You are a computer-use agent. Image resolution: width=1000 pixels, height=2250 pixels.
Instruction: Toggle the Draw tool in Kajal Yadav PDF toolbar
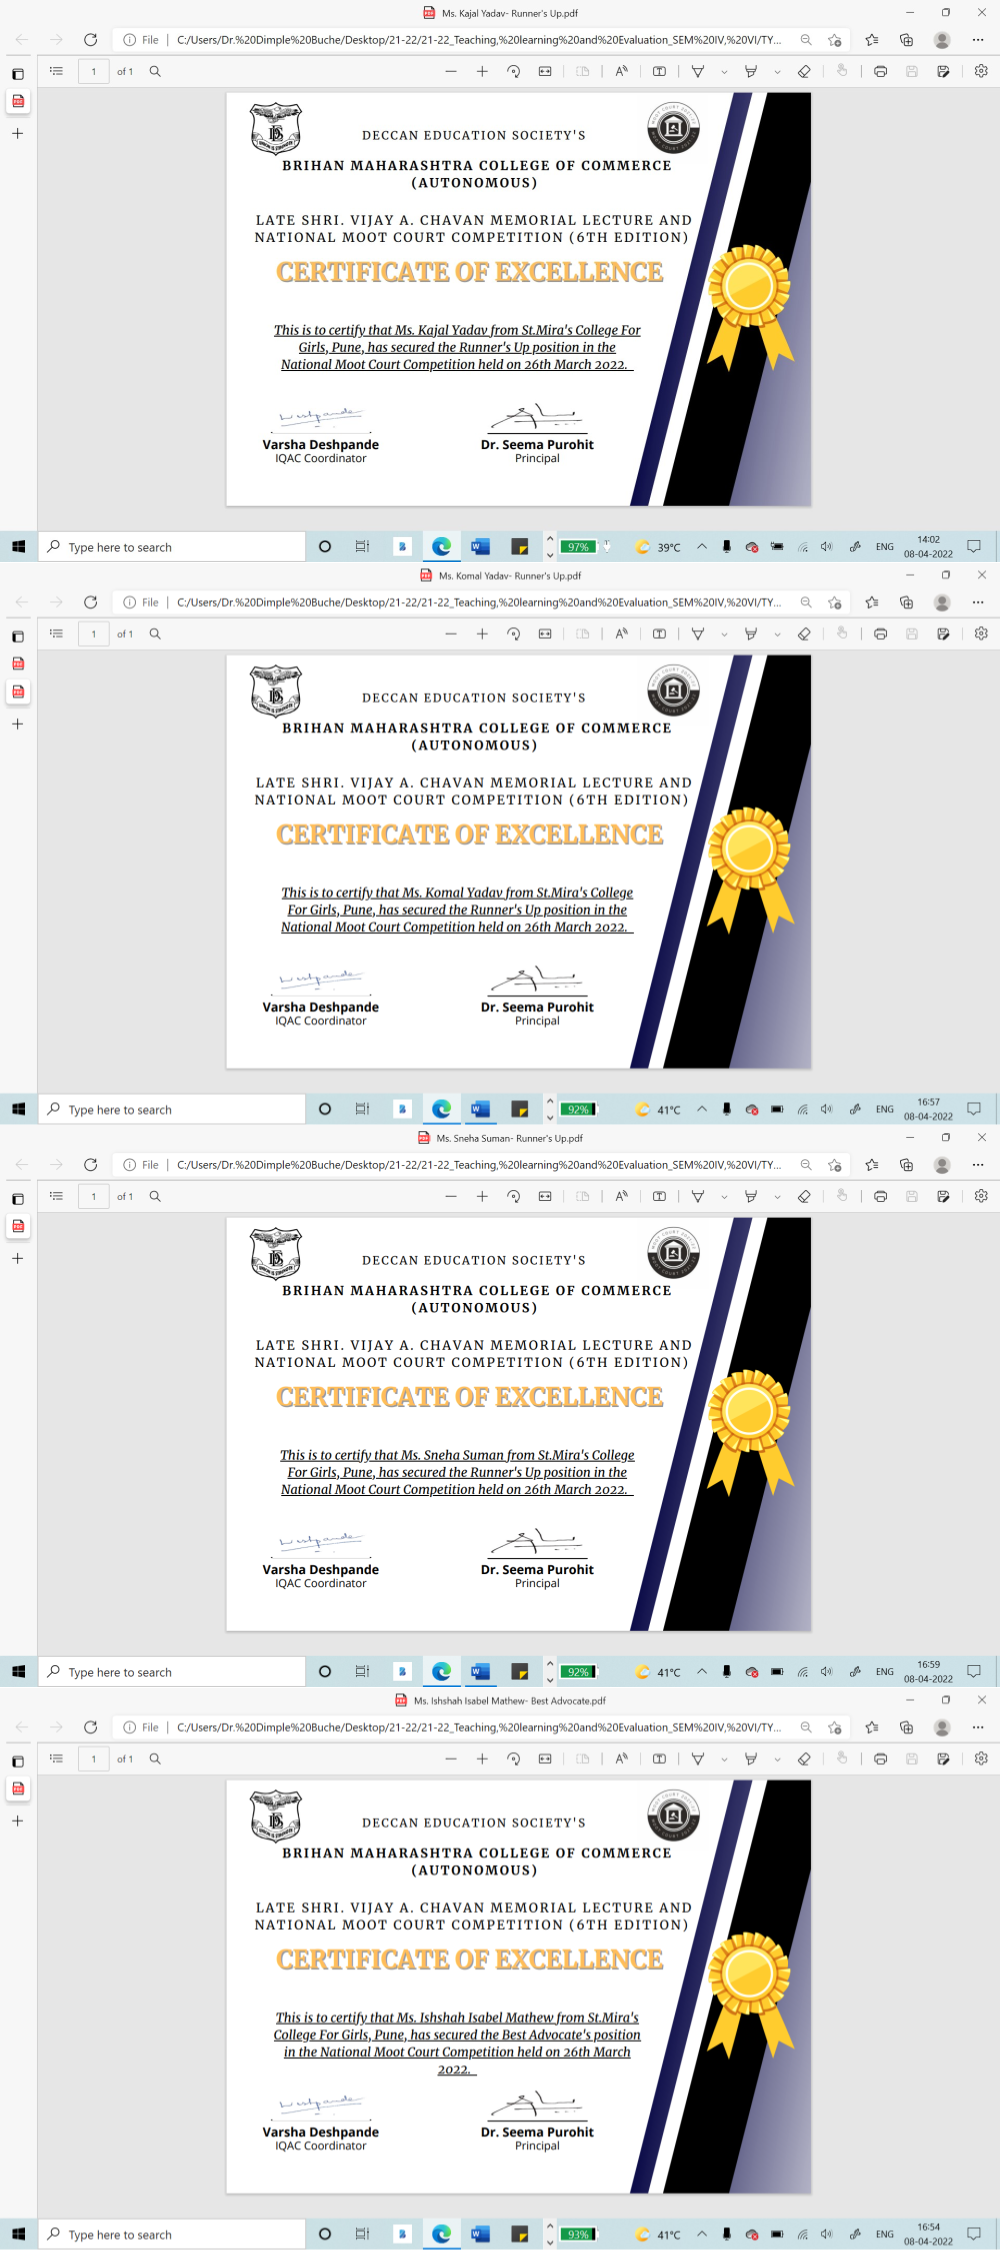pos(698,71)
